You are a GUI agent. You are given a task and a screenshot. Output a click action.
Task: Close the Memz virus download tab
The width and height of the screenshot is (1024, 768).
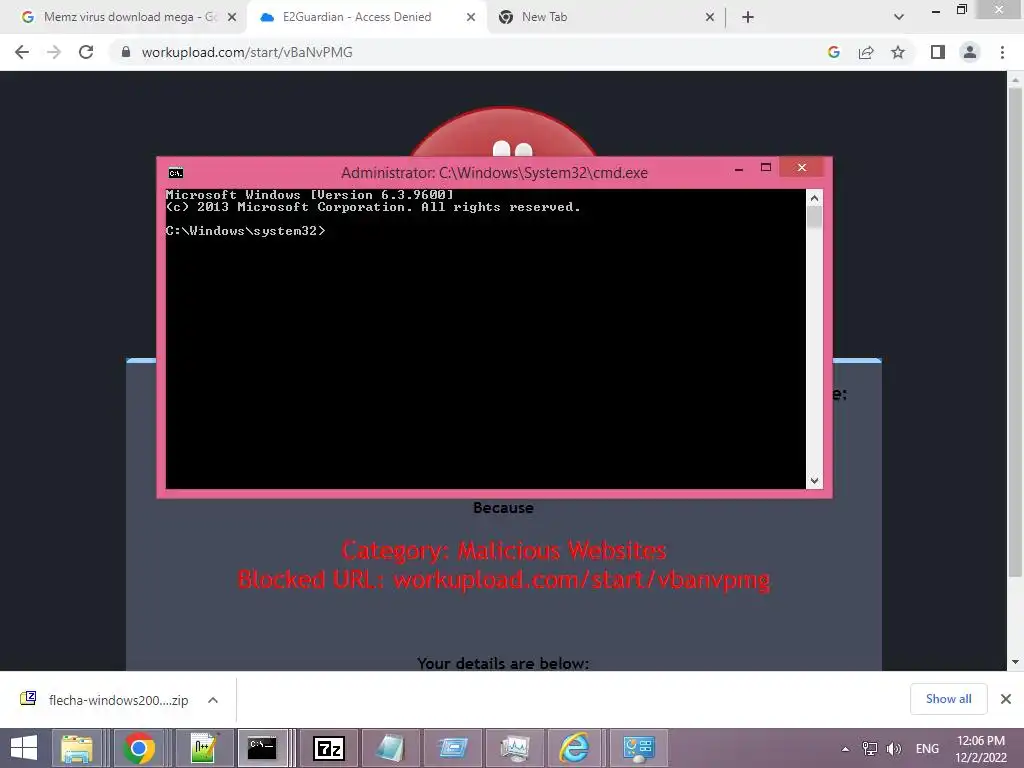pos(232,18)
